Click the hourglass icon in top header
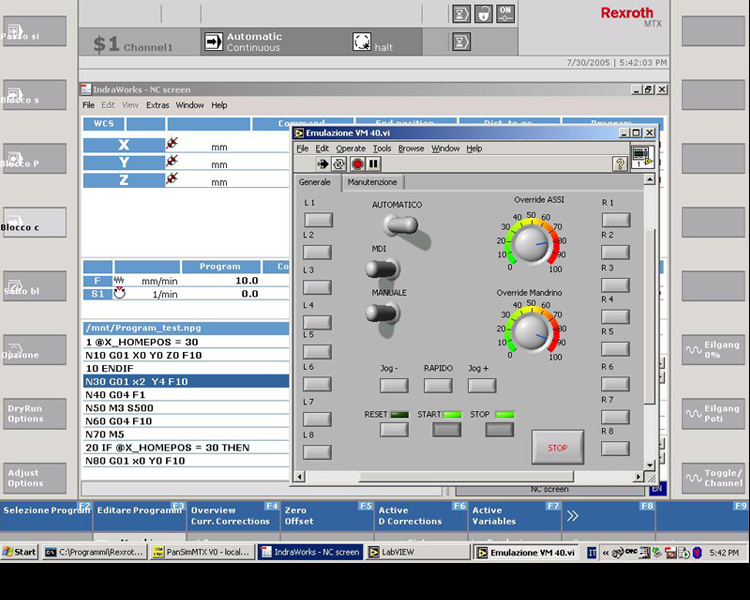 click(x=462, y=13)
